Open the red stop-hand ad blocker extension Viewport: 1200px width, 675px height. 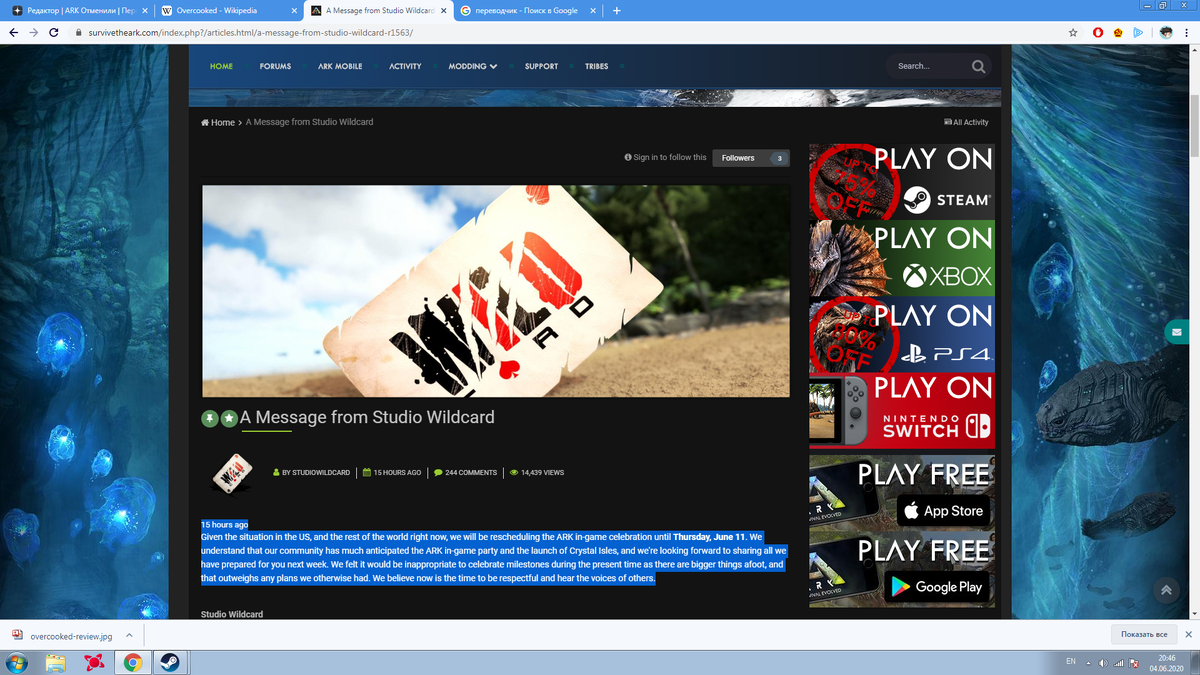tap(1097, 32)
